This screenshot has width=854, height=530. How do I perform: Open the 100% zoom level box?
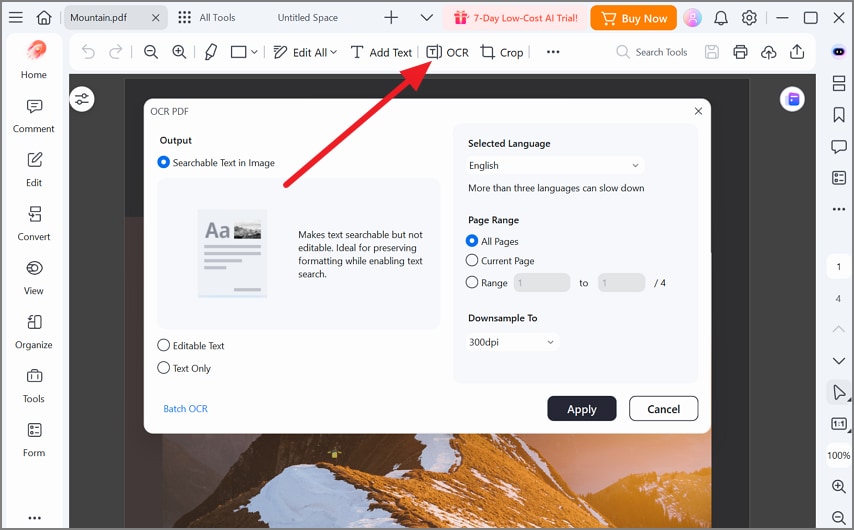click(839, 455)
